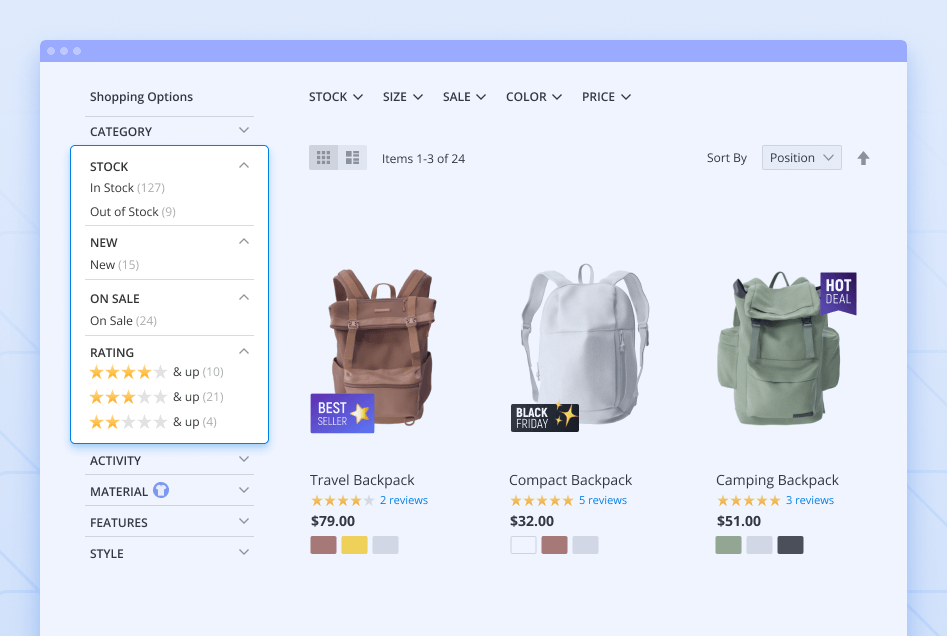
Task: Open the 2 reviews link for Travel Backpack
Action: [x=403, y=500]
